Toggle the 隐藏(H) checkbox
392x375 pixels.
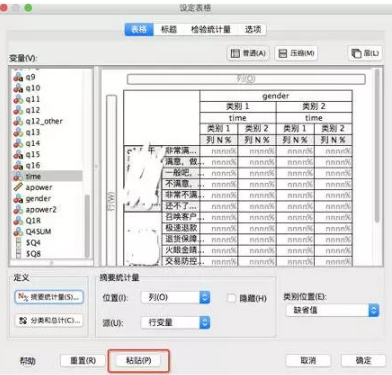[231, 298]
